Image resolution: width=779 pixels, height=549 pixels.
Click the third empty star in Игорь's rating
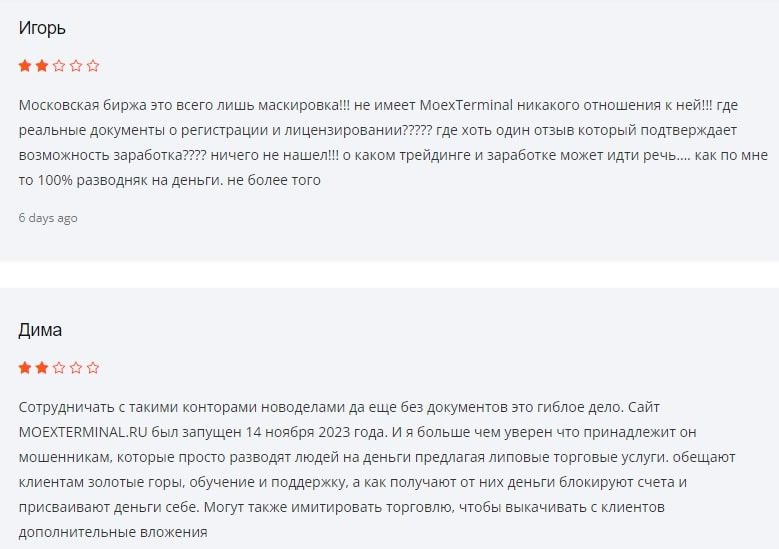coord(59,66)
